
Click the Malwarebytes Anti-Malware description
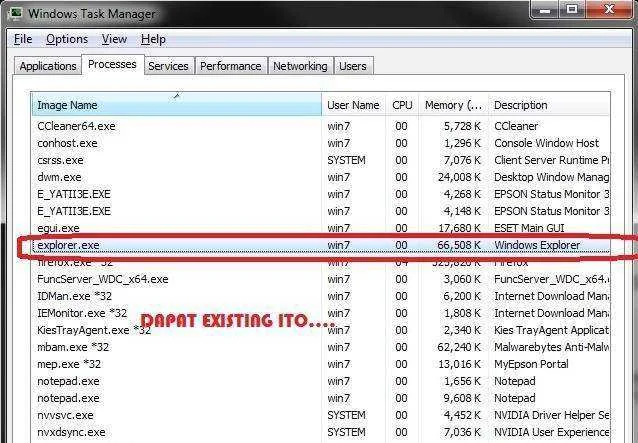click(552, 347)
